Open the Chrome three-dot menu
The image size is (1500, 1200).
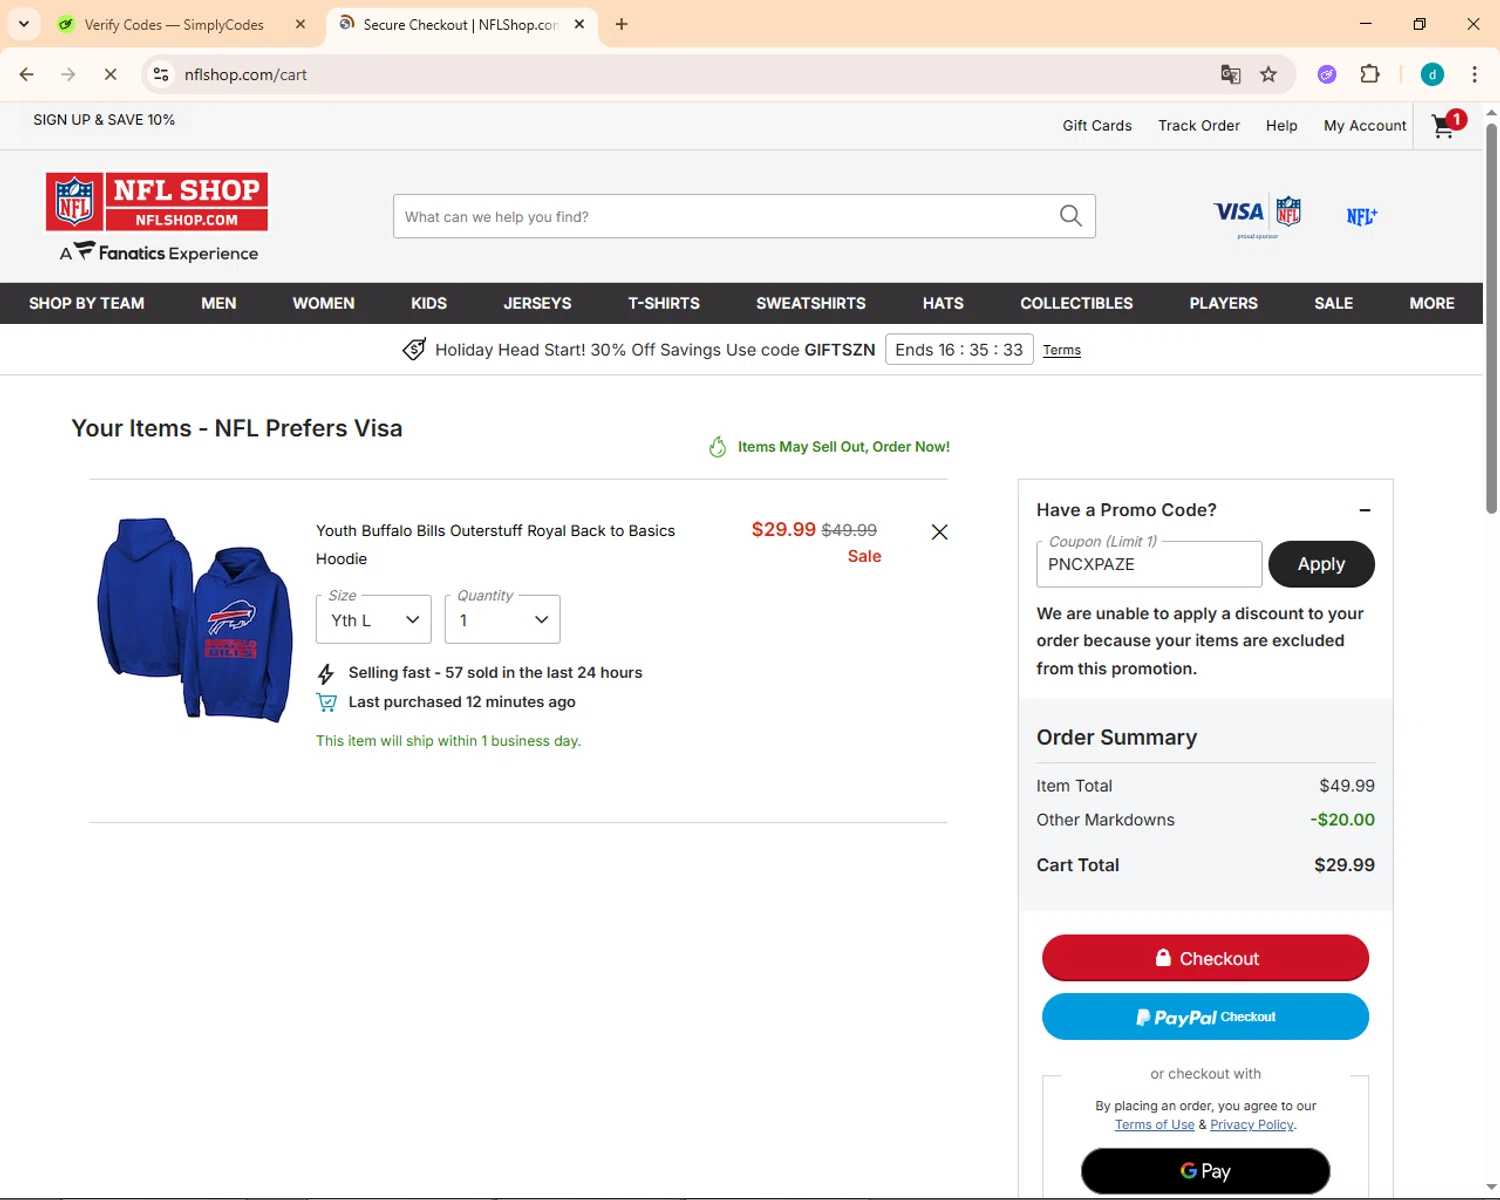1474,74
